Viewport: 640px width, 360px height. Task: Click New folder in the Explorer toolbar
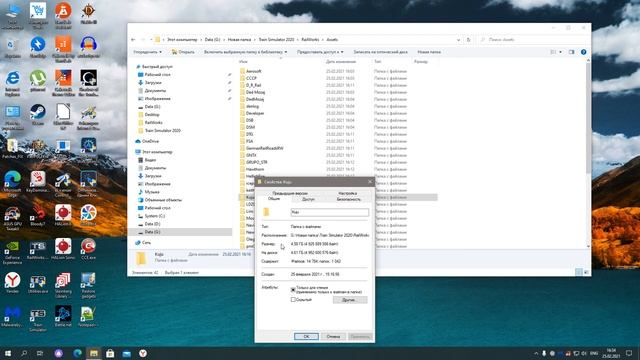pos(429,52)
